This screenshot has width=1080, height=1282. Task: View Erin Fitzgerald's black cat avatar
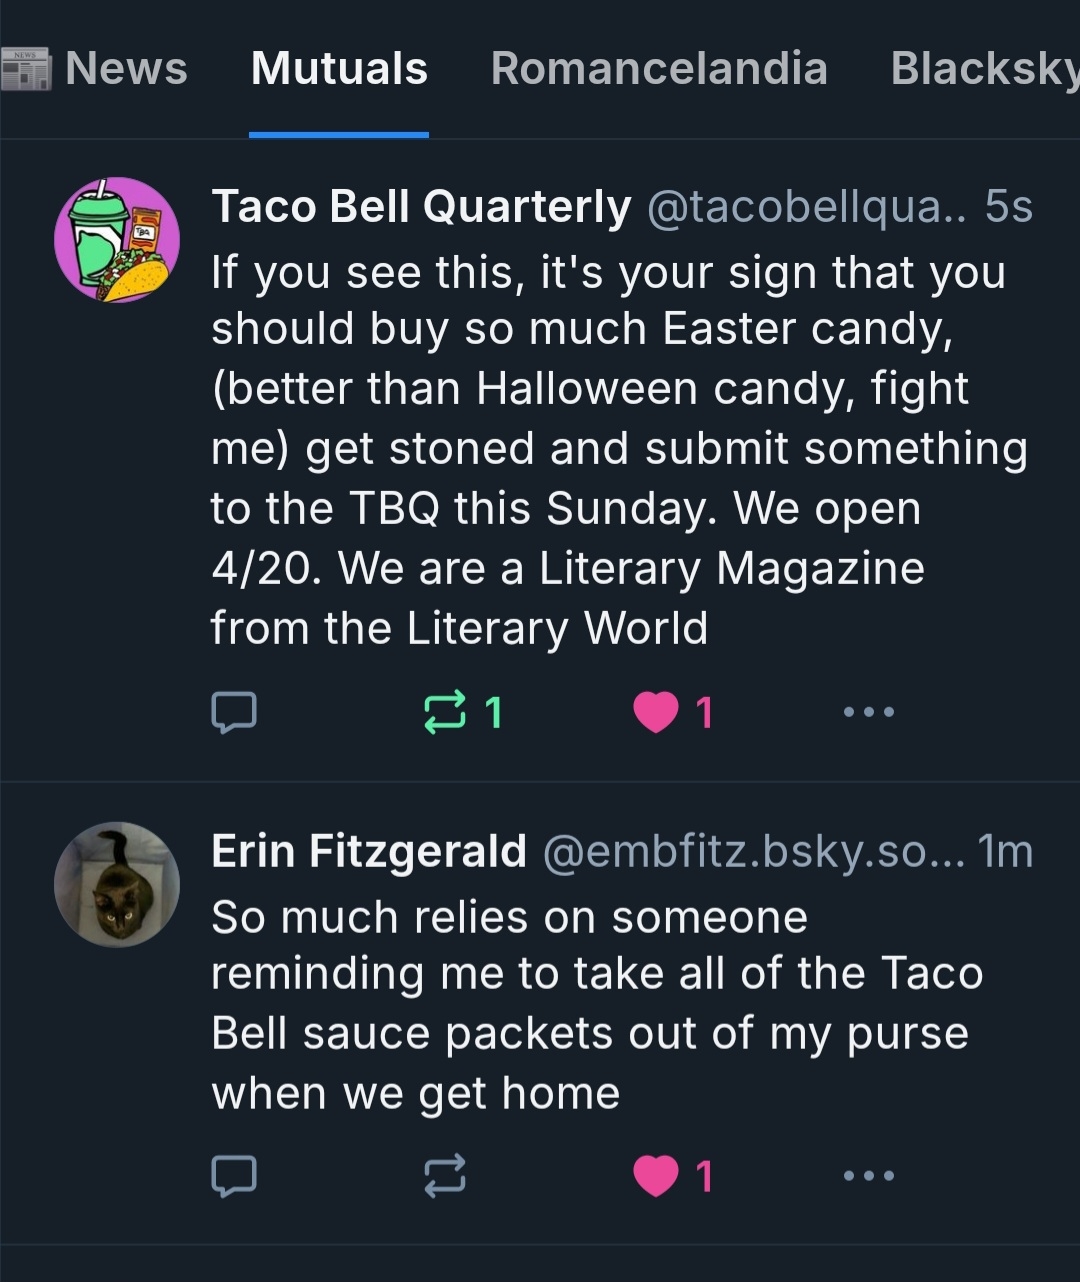[117, 885]
